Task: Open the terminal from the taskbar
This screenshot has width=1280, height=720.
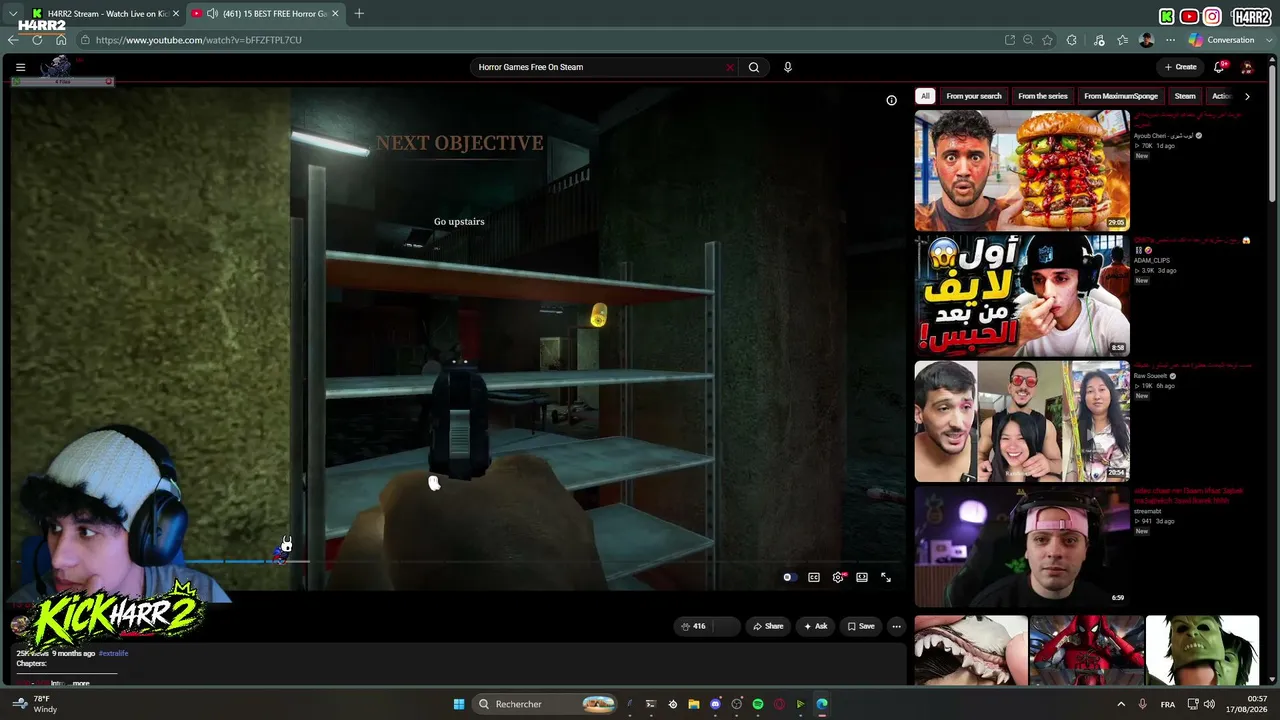Action: pyautogui.click(x=651, y=704)
